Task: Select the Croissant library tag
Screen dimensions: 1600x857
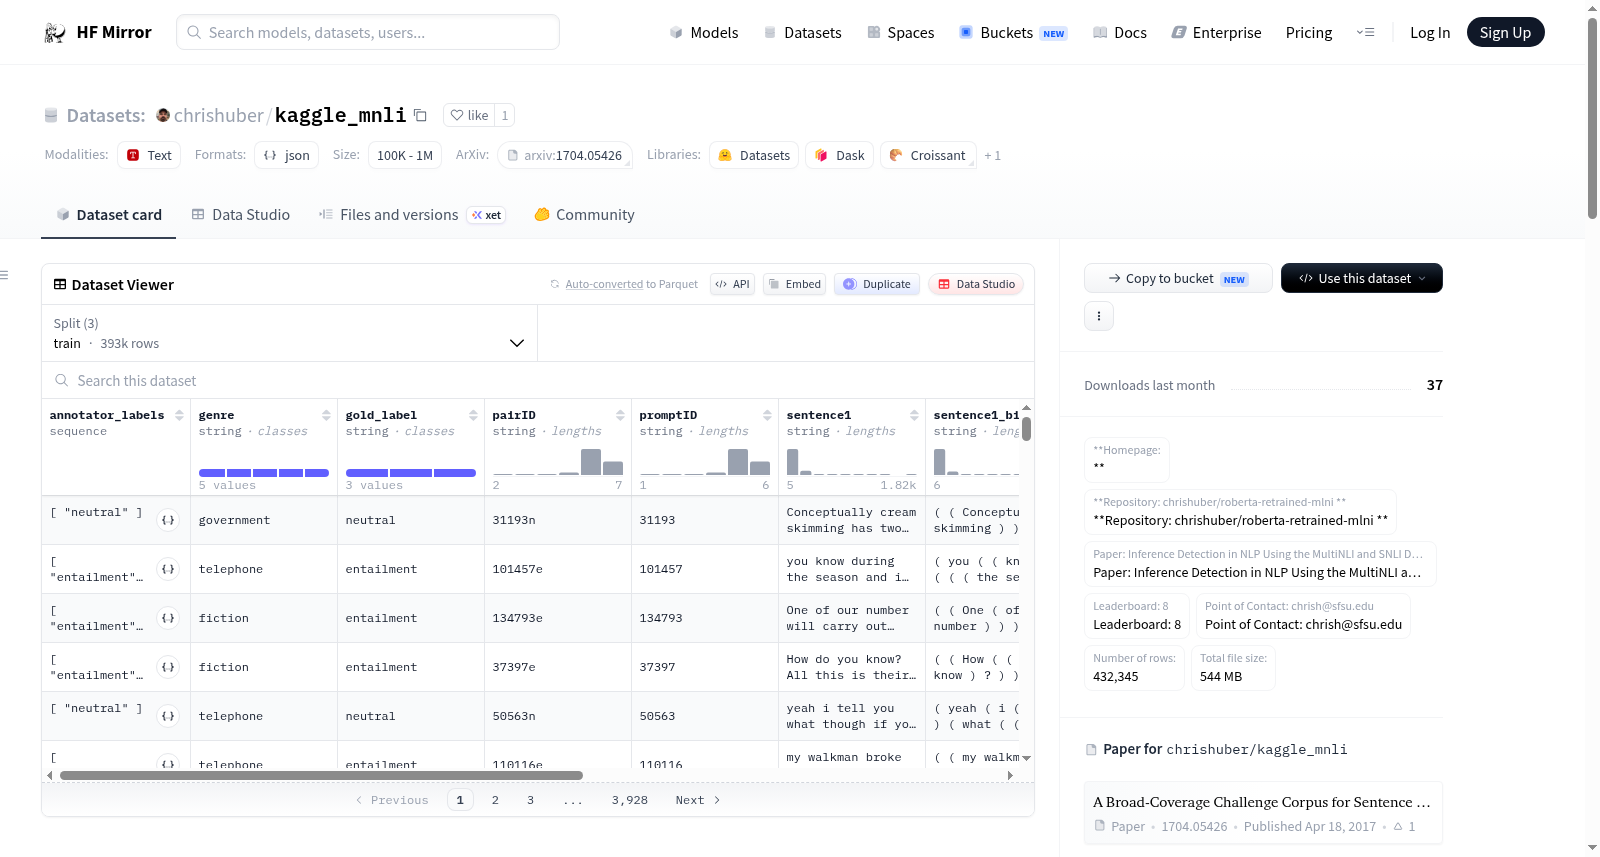Action: click(x=928, y=155)
